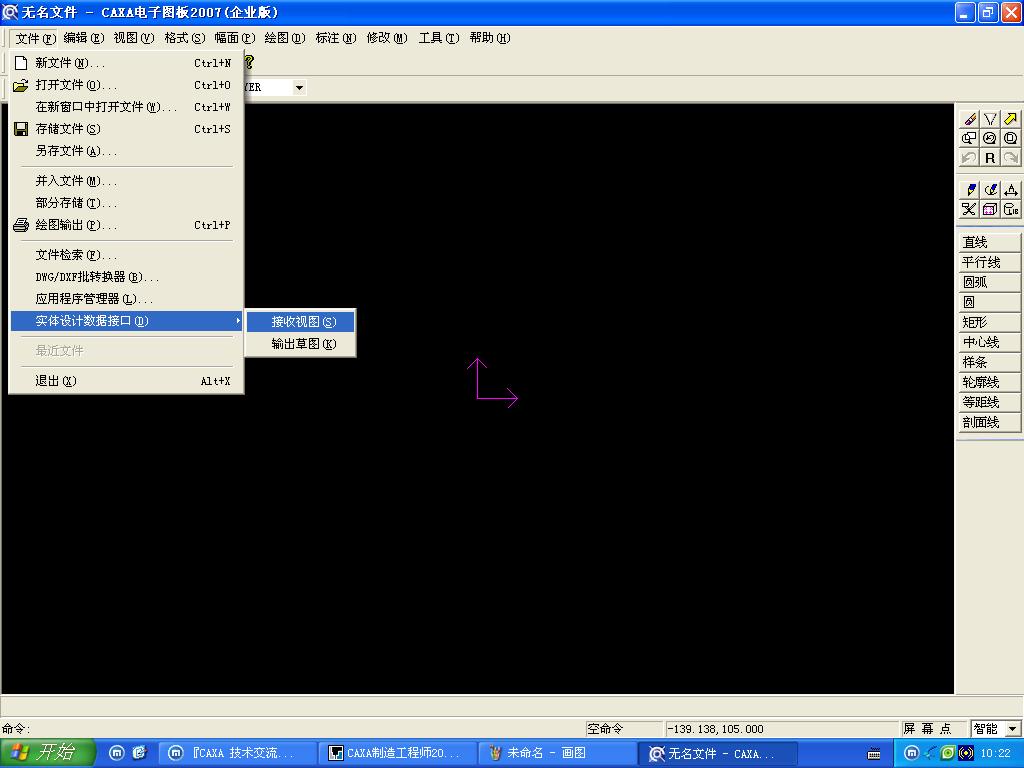Open 文件检索(F) from the menu
This screenshot has width=1024, height=768.
point(127,255)
